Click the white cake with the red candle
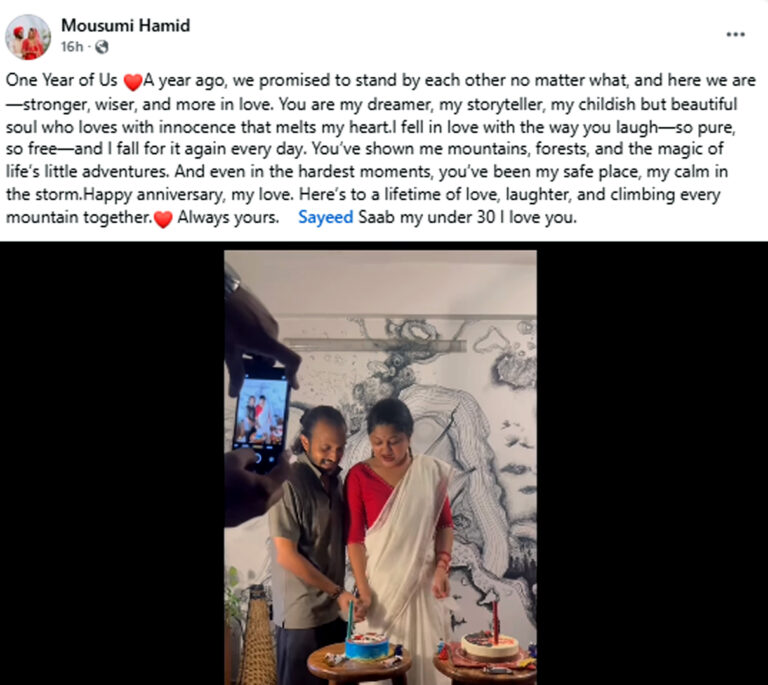The width and height of the screenshot is (768, 685). (490, 646)
